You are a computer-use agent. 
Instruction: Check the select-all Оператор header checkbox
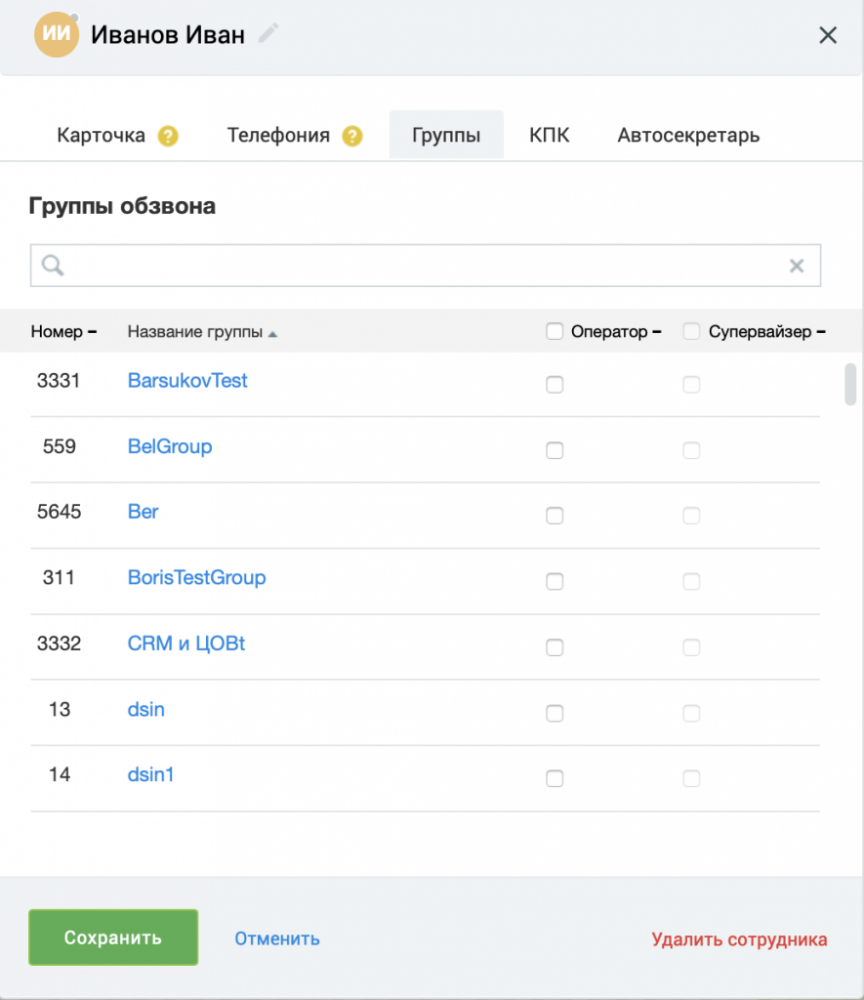click(555, 331)
